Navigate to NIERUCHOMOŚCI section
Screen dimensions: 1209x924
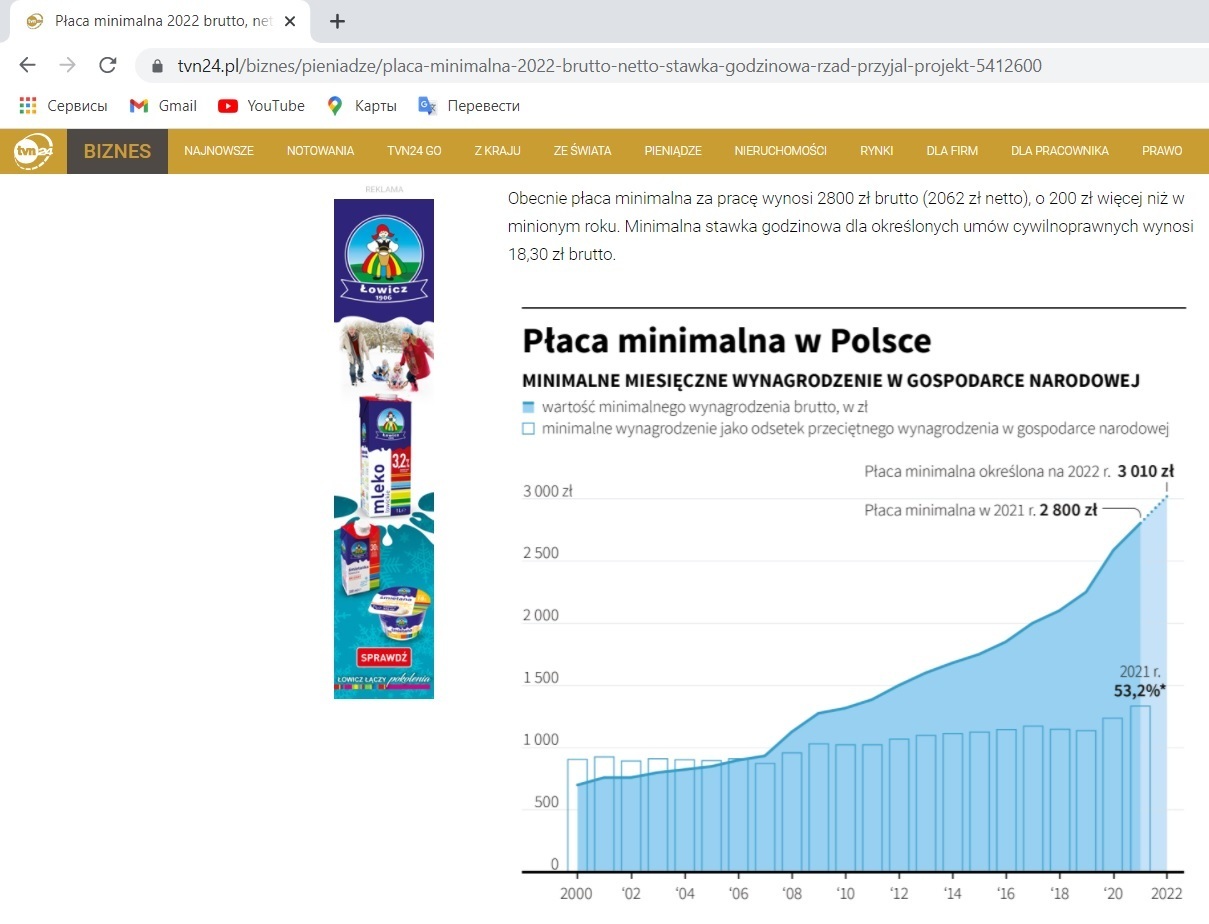coord(780,151)
